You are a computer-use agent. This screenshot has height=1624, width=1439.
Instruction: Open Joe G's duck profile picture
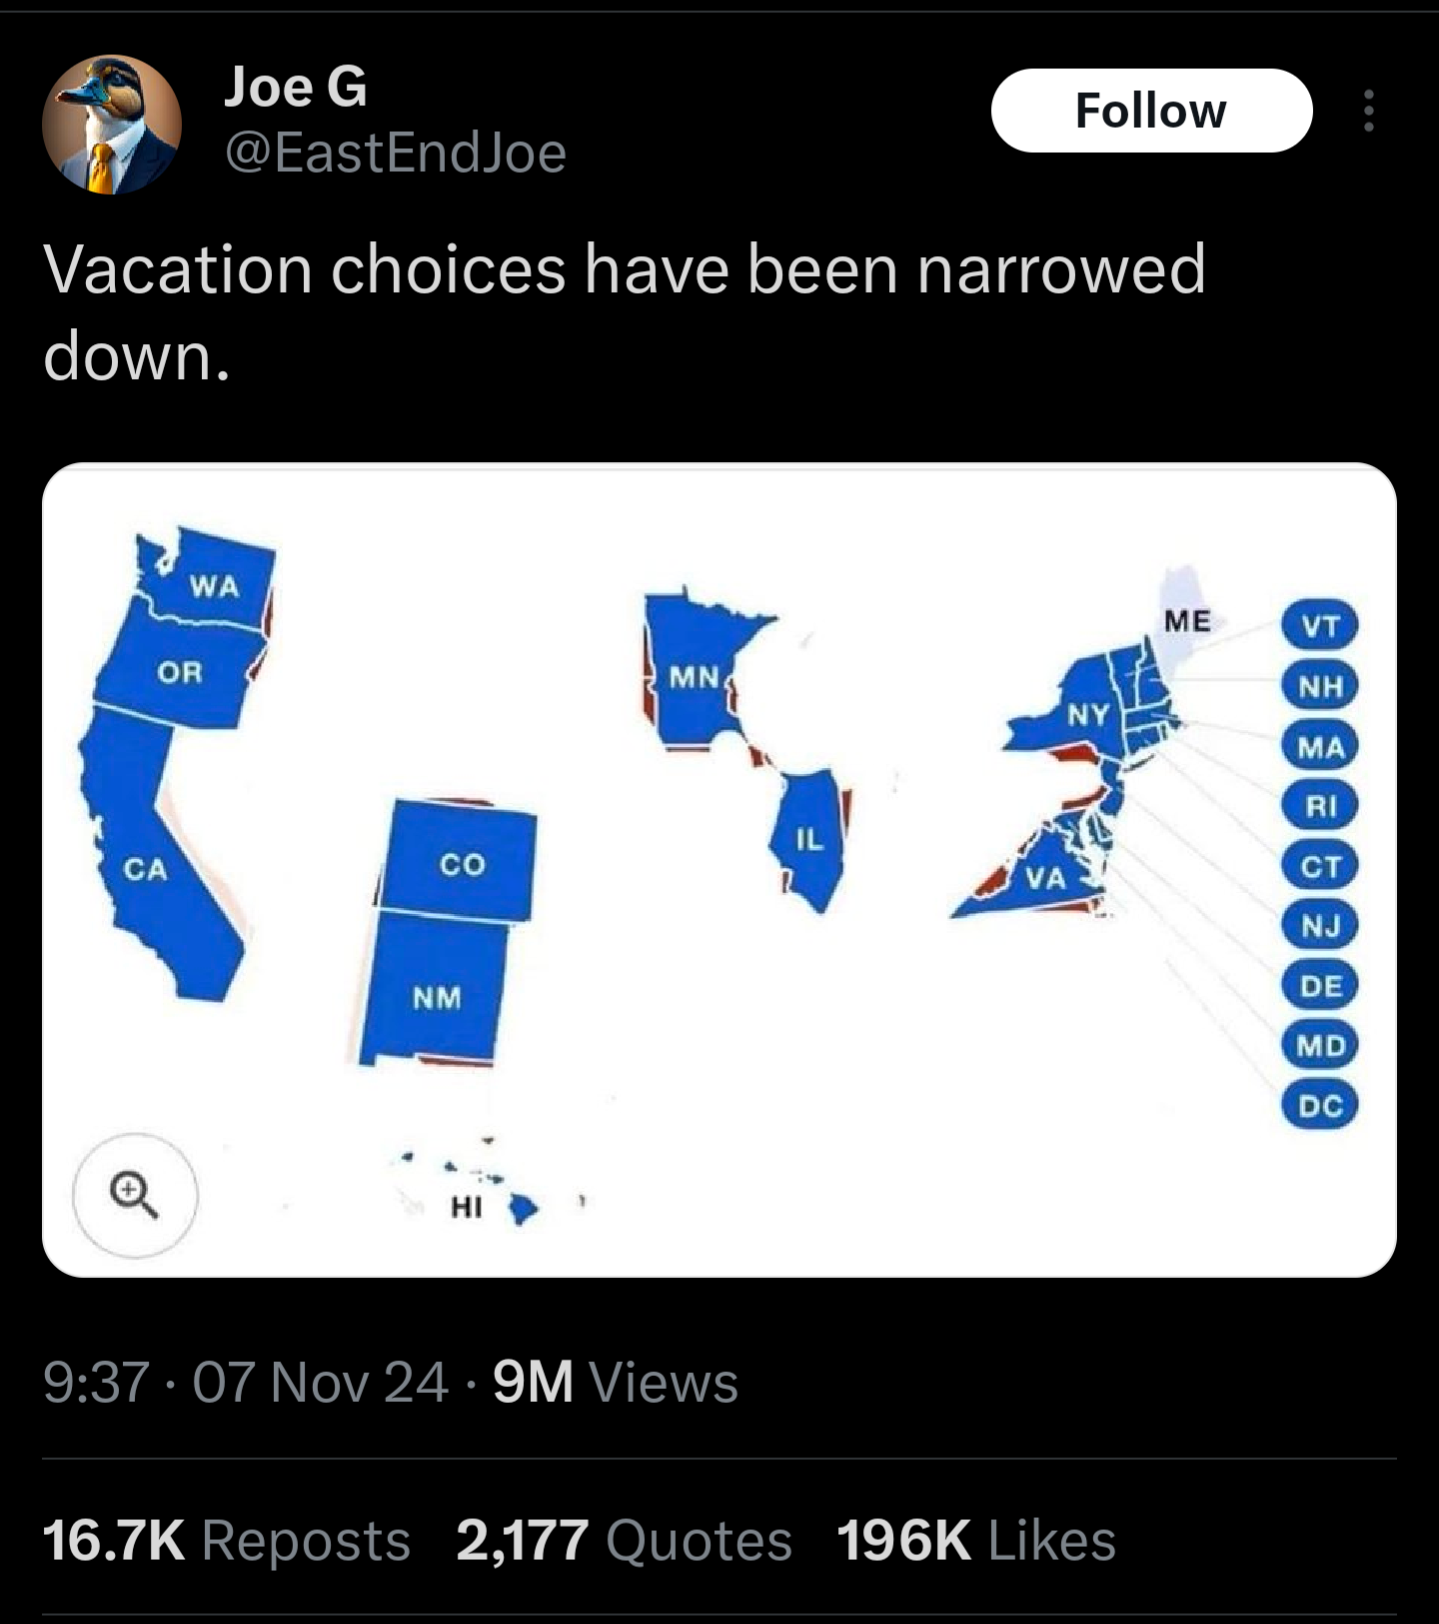click(112, 124)
